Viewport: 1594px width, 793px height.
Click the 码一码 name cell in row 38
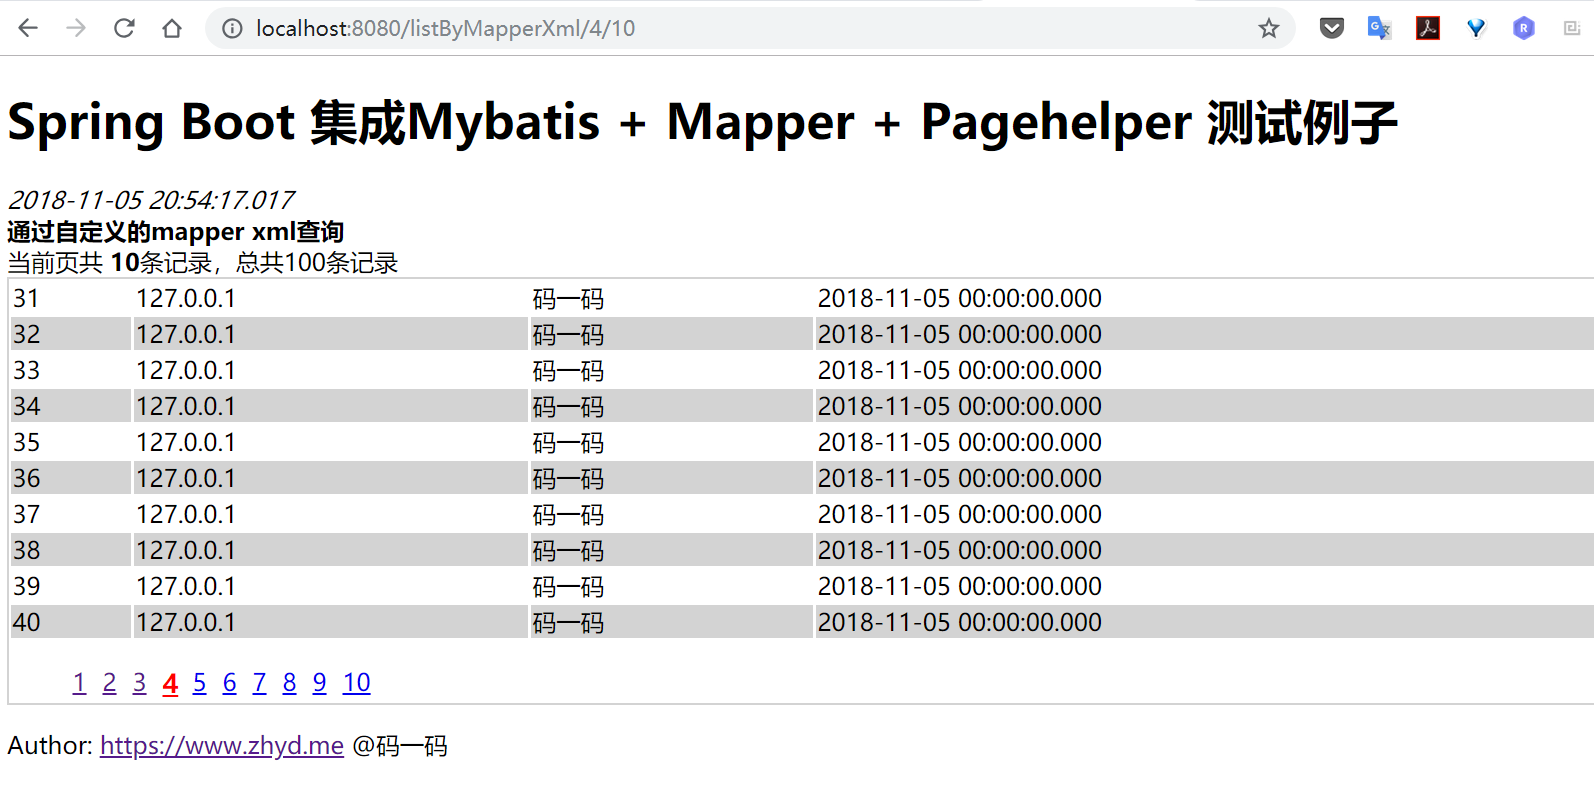coord(671,550)
